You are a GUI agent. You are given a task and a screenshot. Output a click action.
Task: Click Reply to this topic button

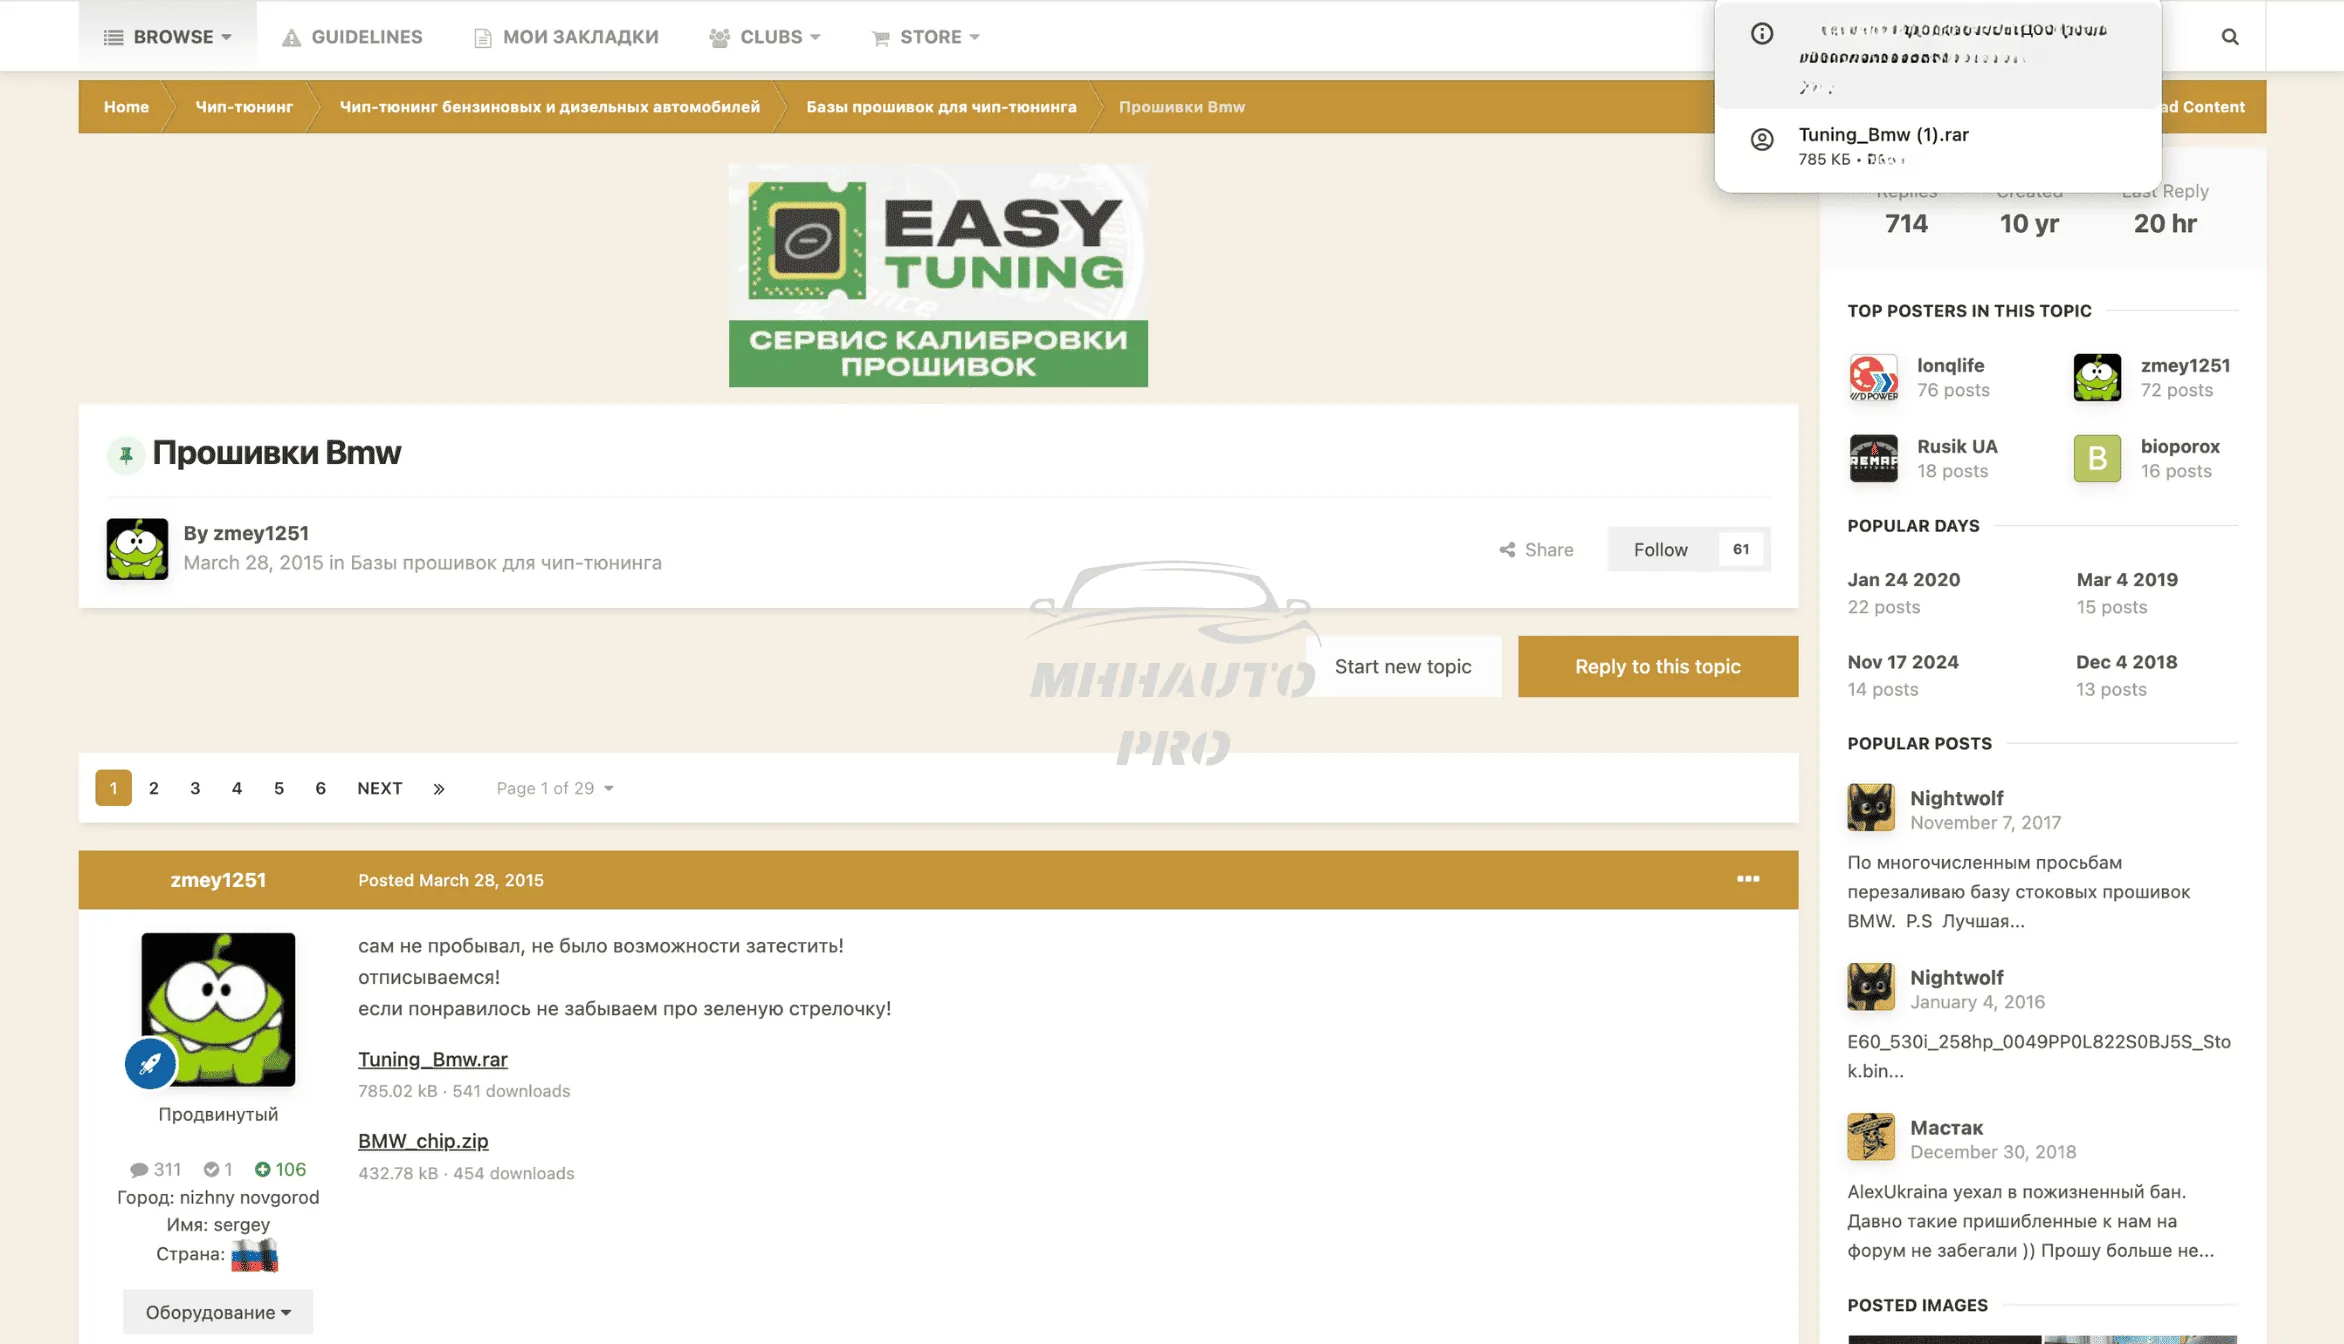coord(1657,667)
